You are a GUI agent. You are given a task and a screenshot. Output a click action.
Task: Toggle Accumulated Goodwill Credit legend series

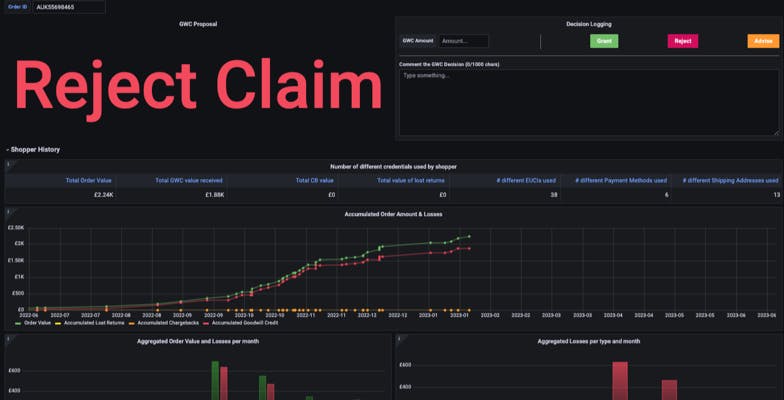[240, 323]
